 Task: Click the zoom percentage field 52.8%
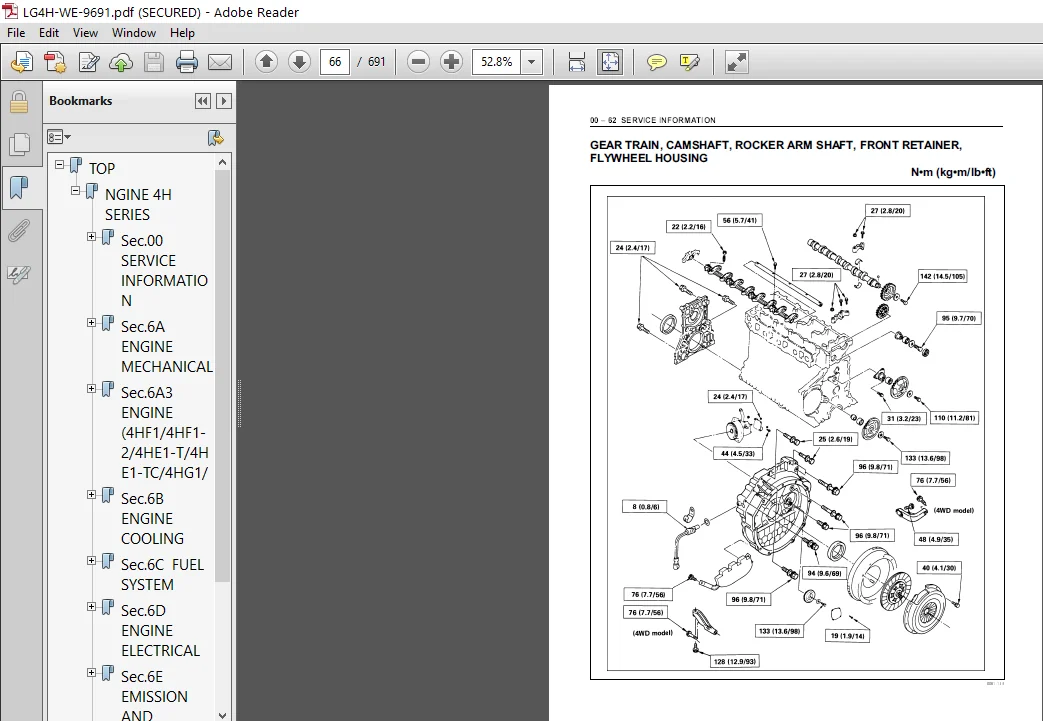point(496,62)
